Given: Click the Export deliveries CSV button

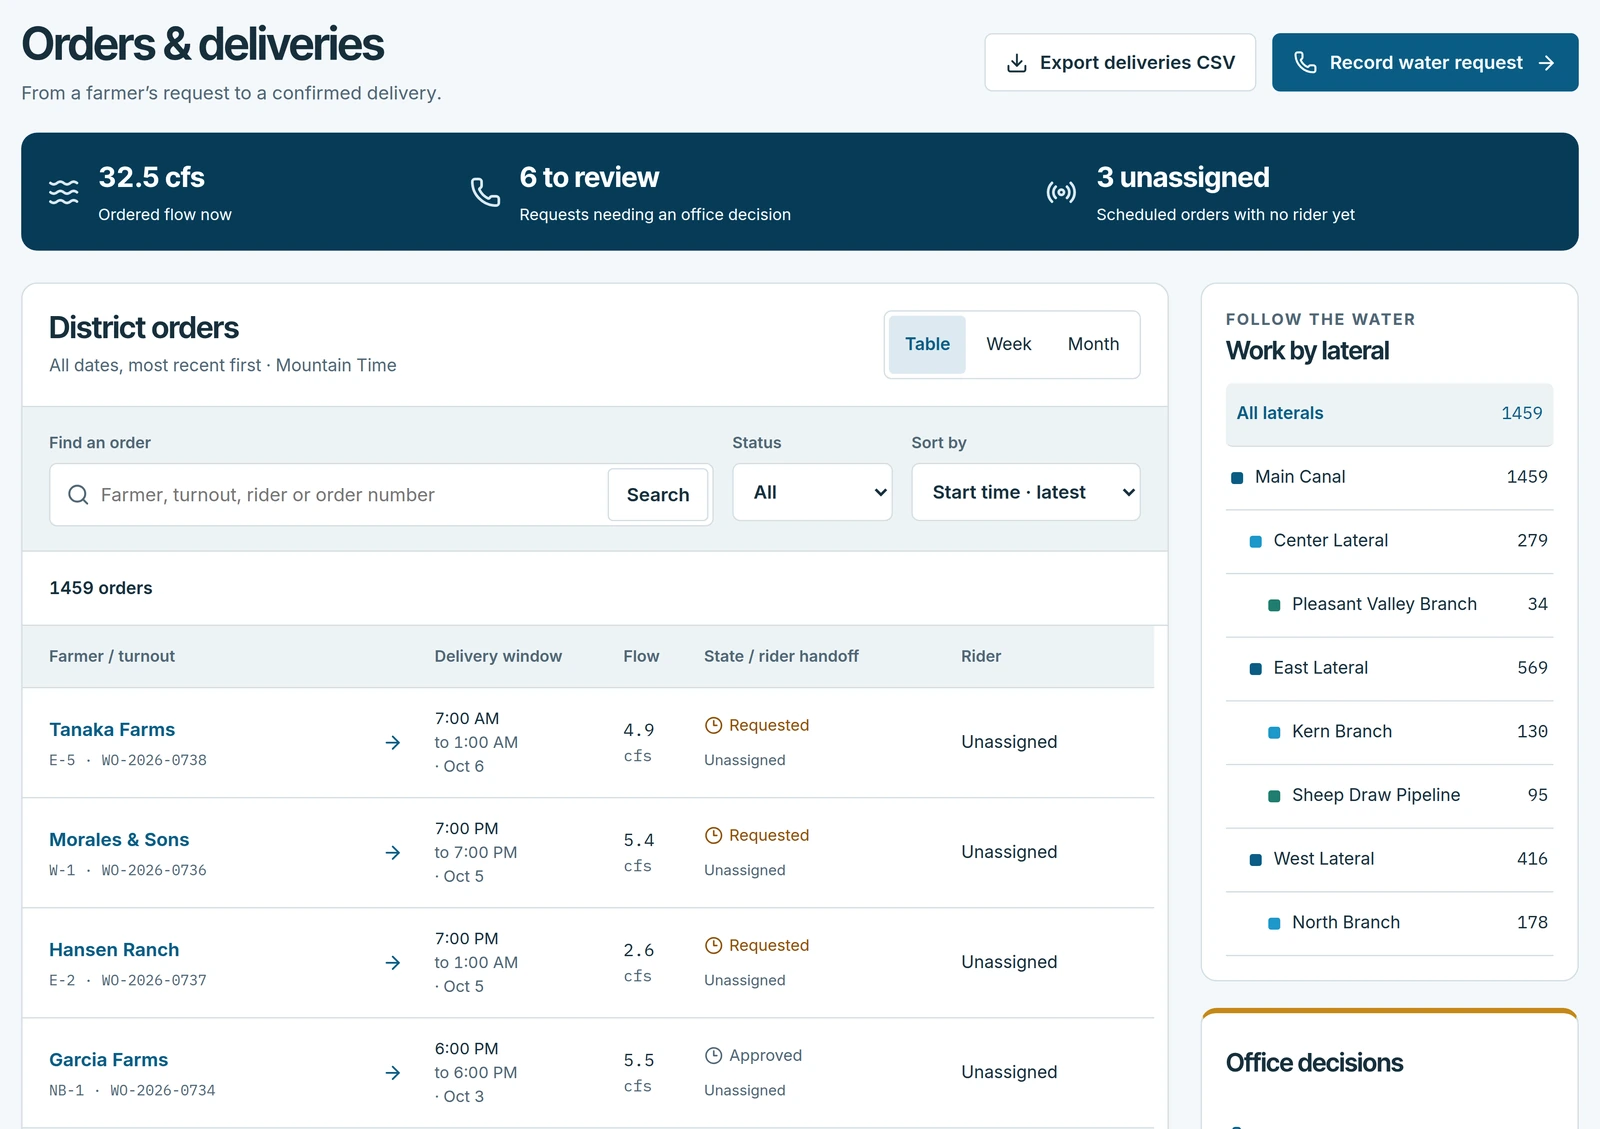Looking at the screenshot, I should [x=1120, y=63].
